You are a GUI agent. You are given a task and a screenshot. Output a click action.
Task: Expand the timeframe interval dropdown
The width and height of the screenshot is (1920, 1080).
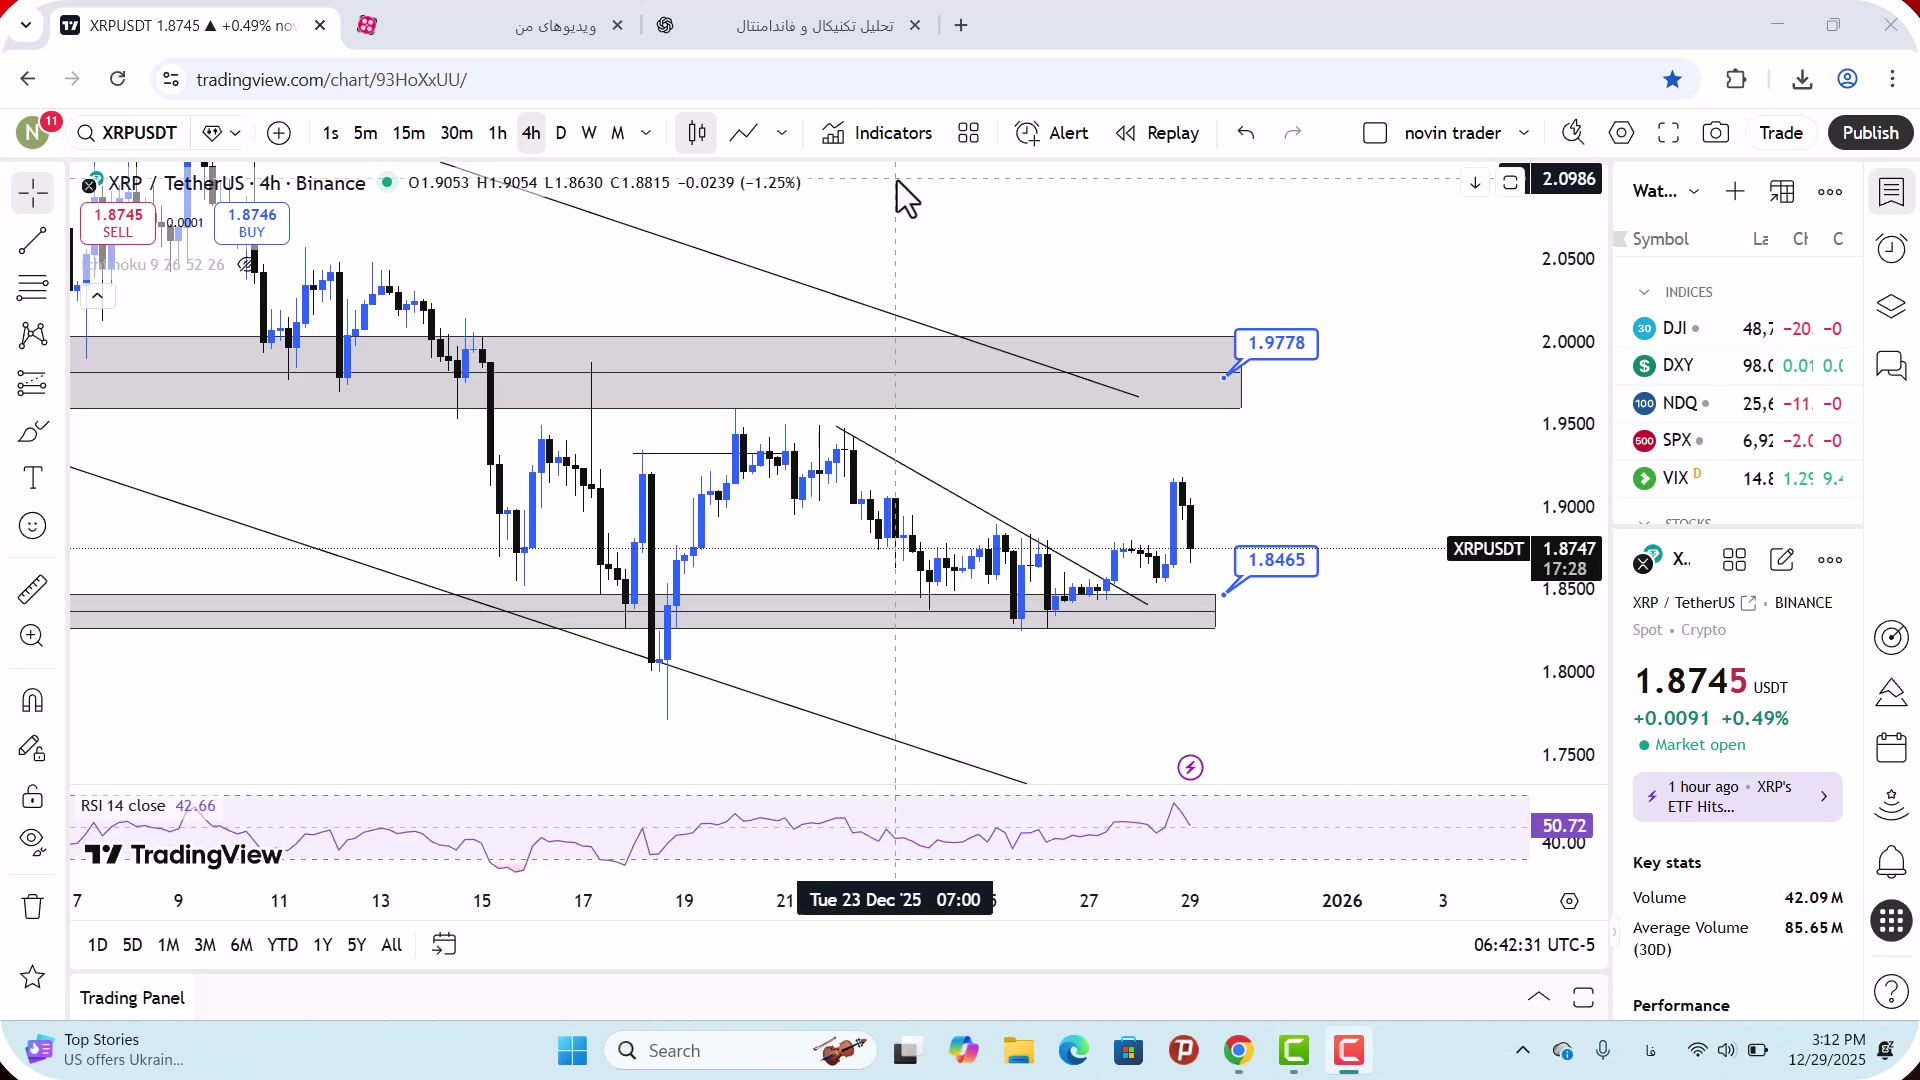click(x=646, y=133)
